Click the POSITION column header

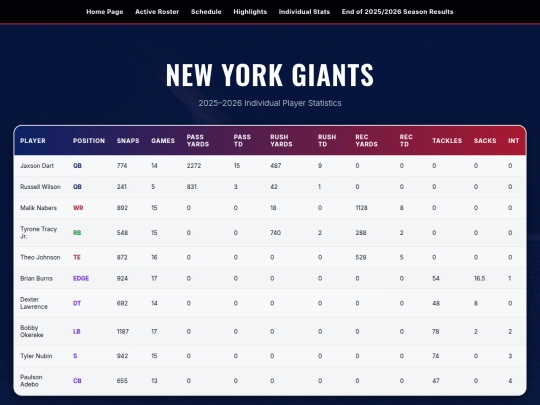pos(89,141)
